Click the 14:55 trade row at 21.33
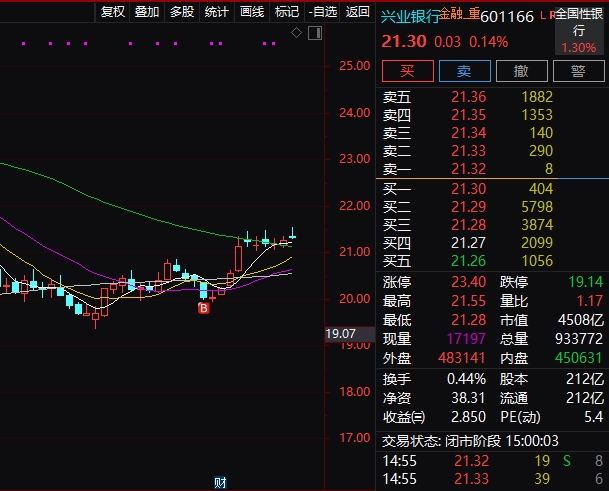609x491 pixels. pyautogui.click(x=492, y=479)
